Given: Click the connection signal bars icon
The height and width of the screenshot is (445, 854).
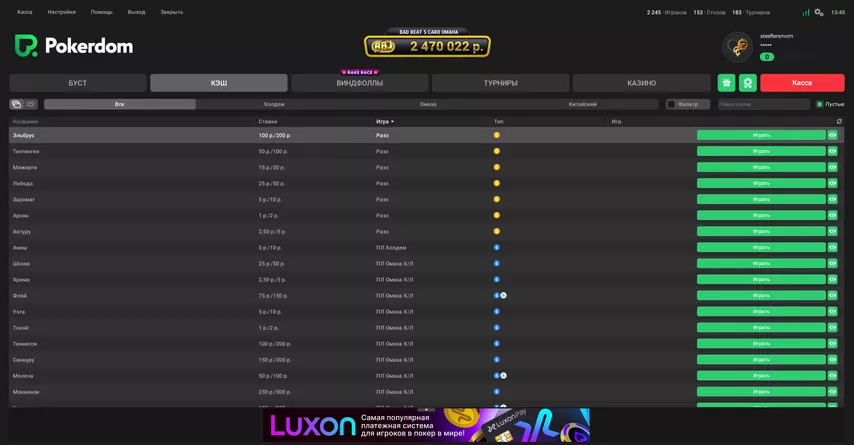Looking at the screenshot, I should click(805, 12).
